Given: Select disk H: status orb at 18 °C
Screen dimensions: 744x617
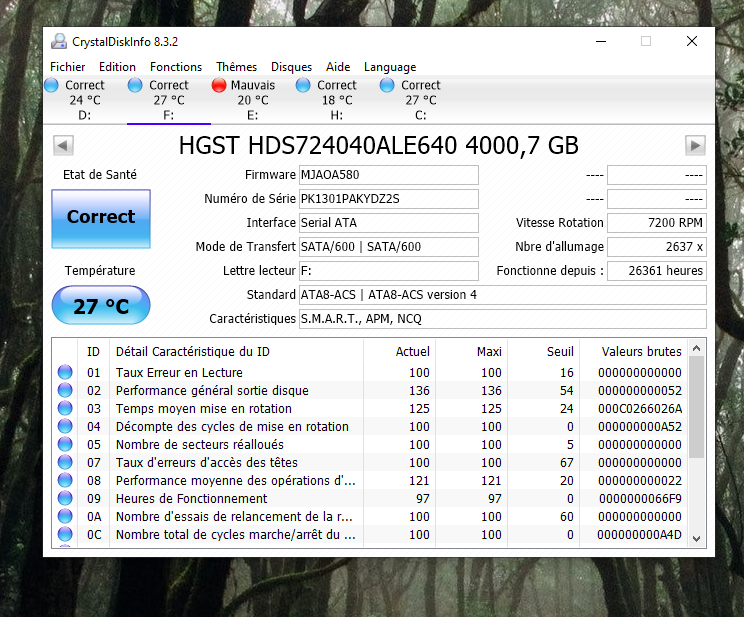Looking at the screenshot, I should 303,85.
